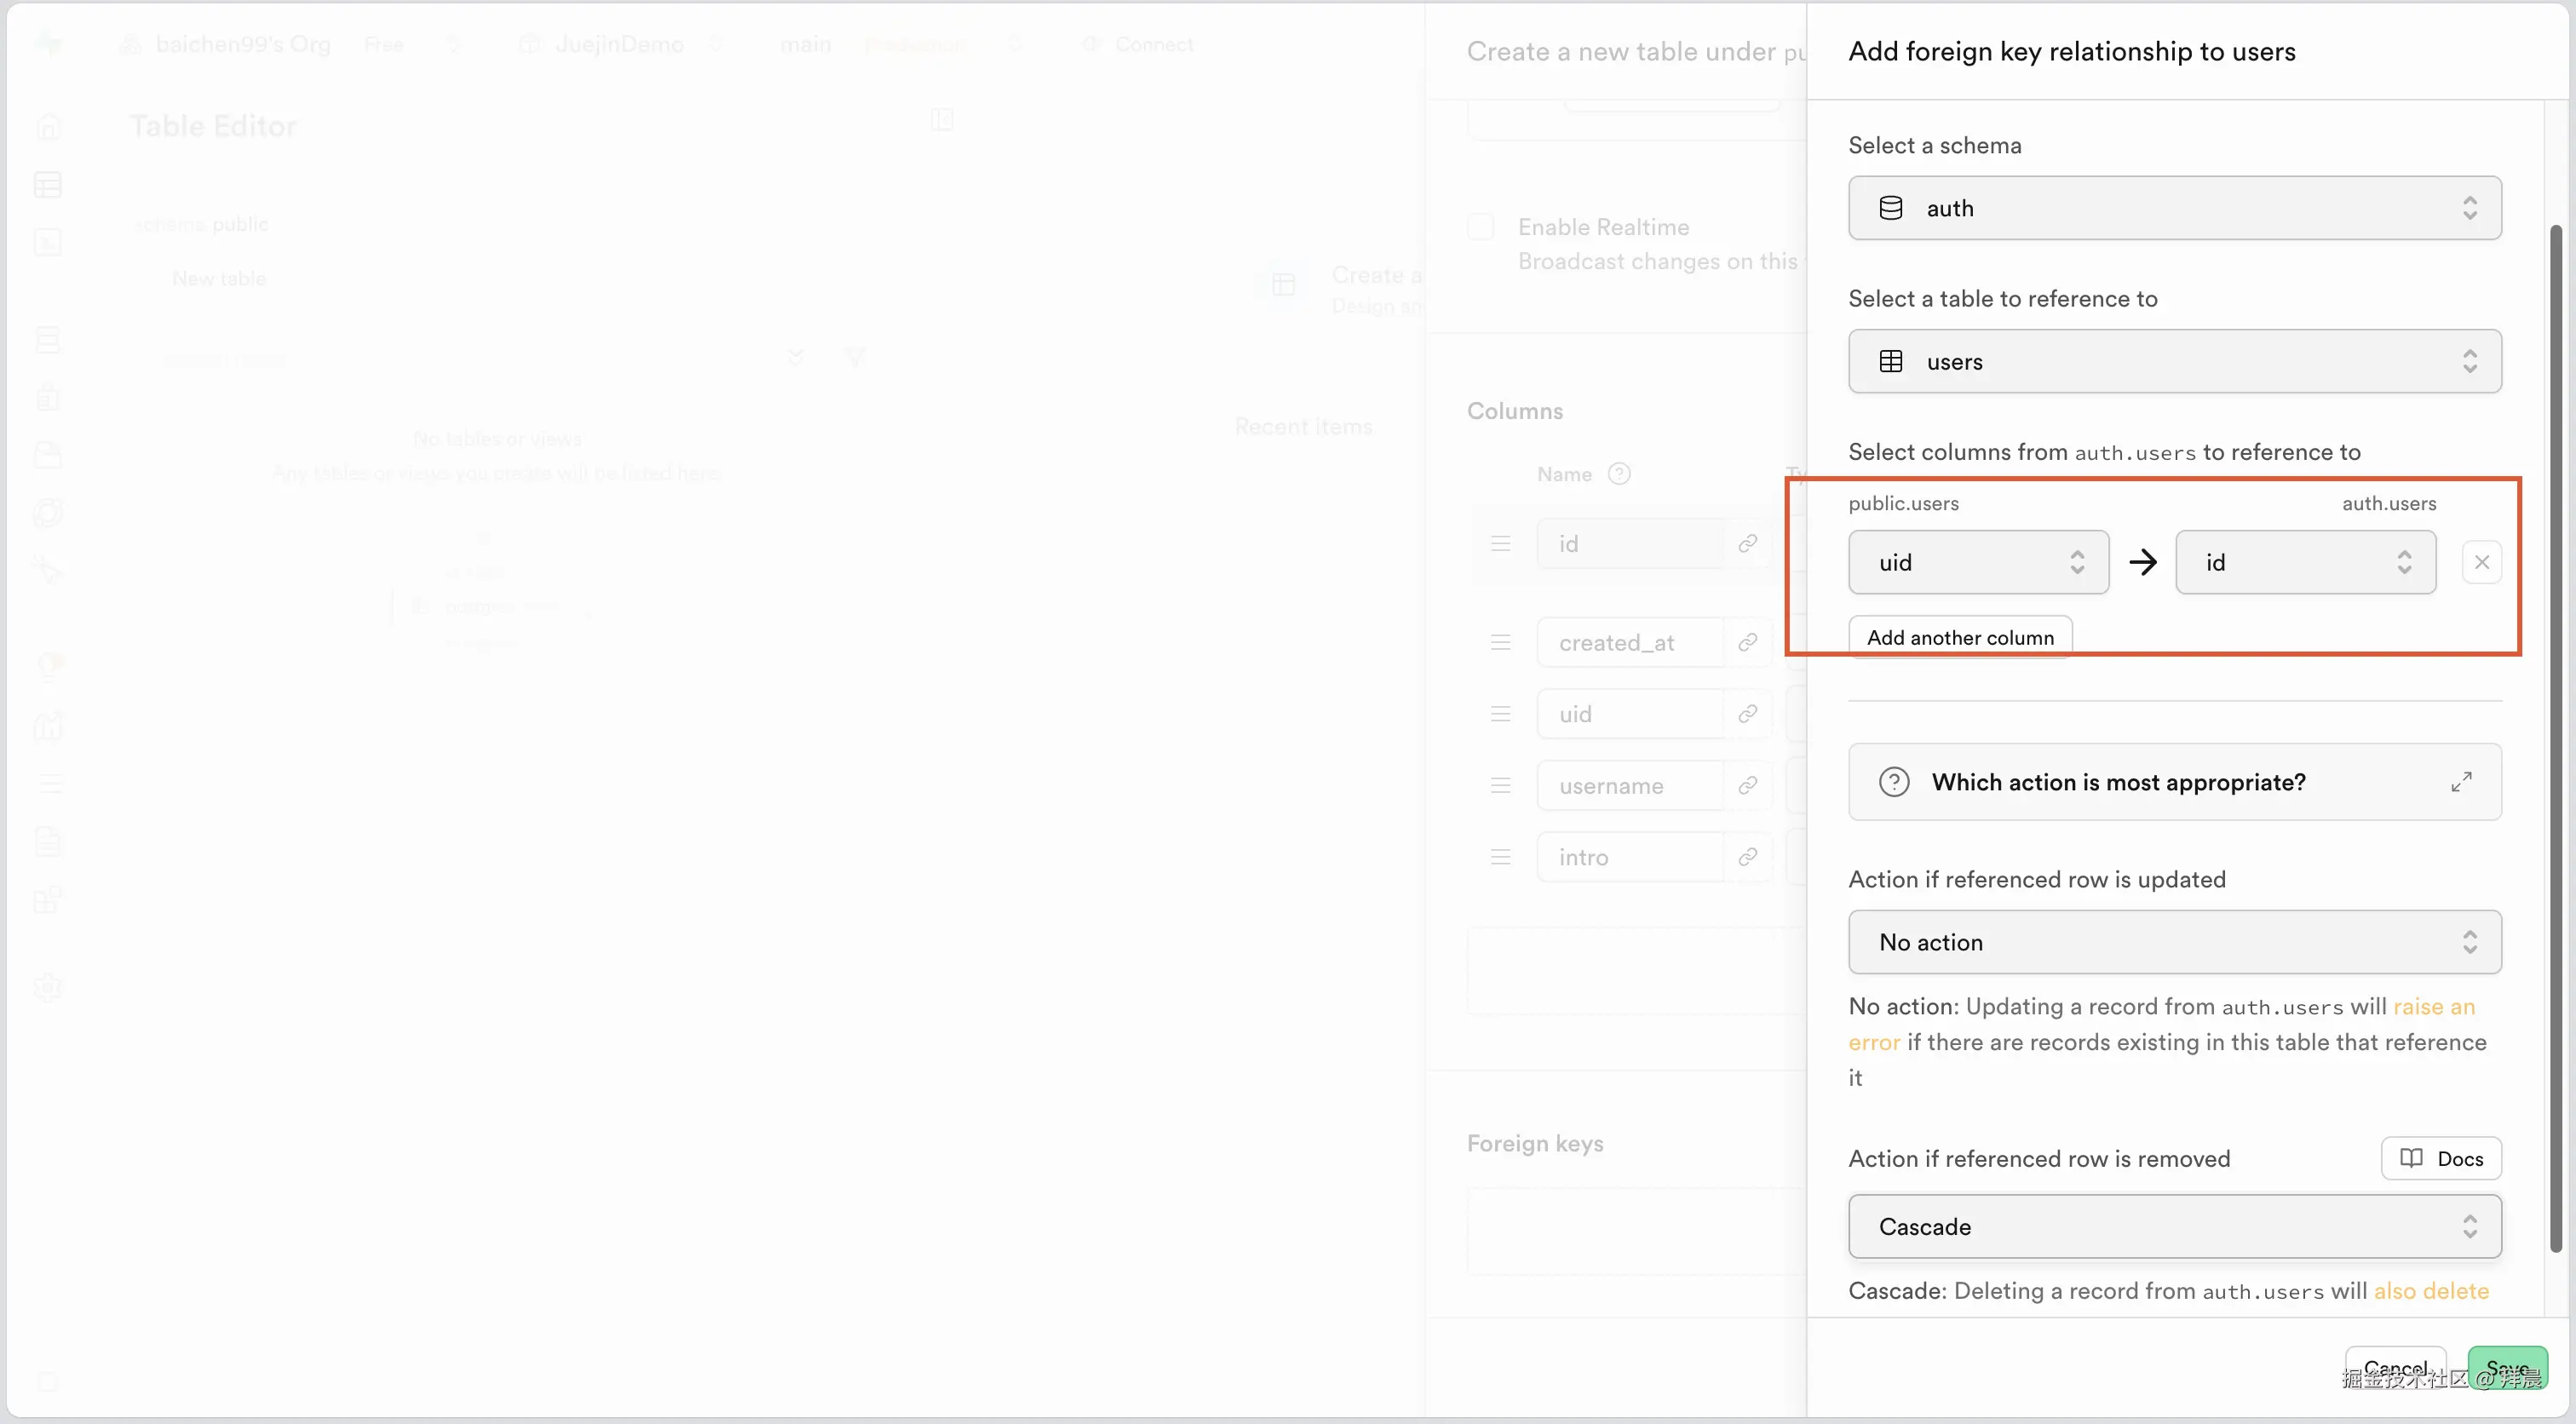Open the users table reference dropdown
Viewport: 2576px width, 1424px height.
pyautogui.click(x=2174, y=361)
